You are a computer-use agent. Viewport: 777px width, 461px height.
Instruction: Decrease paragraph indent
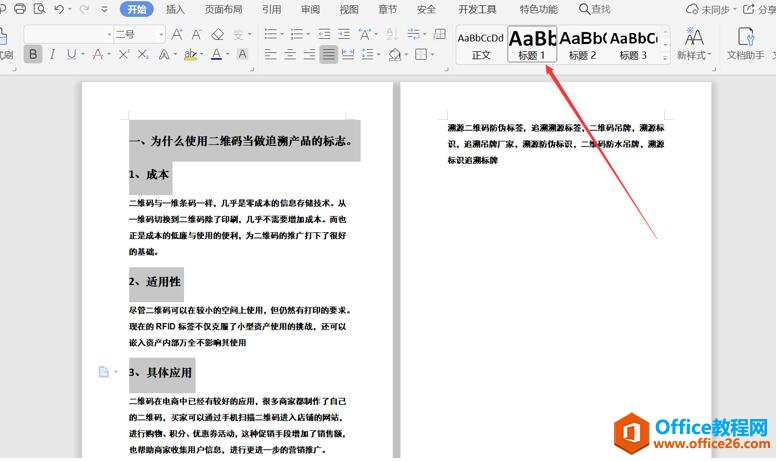(x=324, y=34)
